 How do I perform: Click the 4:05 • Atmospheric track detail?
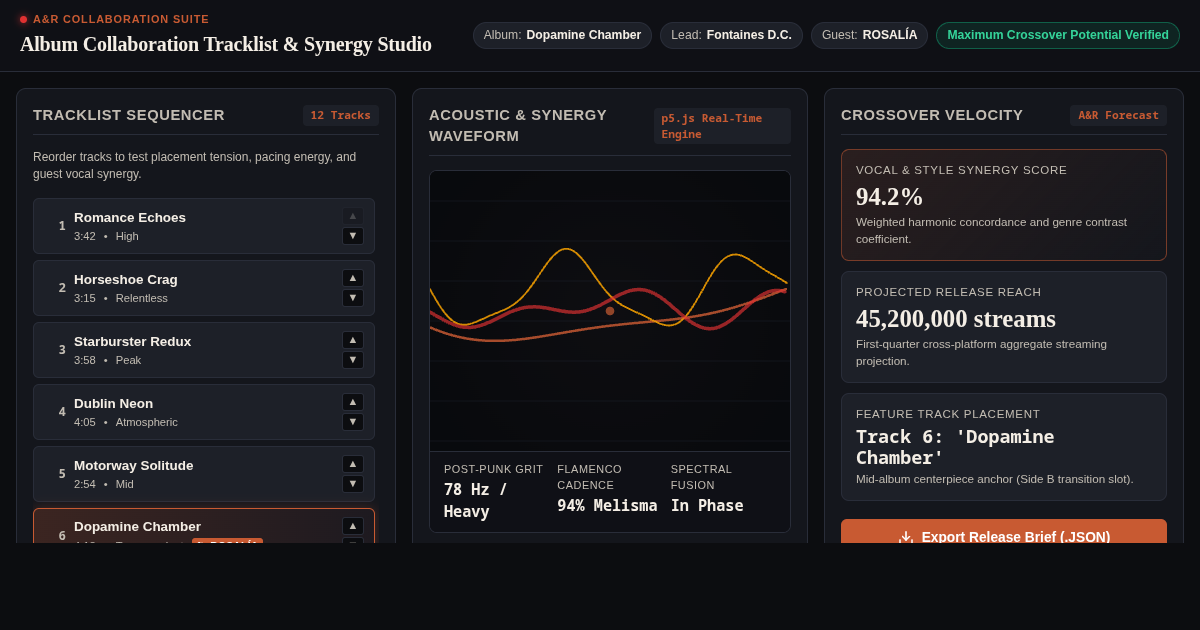tap(126, 422)
